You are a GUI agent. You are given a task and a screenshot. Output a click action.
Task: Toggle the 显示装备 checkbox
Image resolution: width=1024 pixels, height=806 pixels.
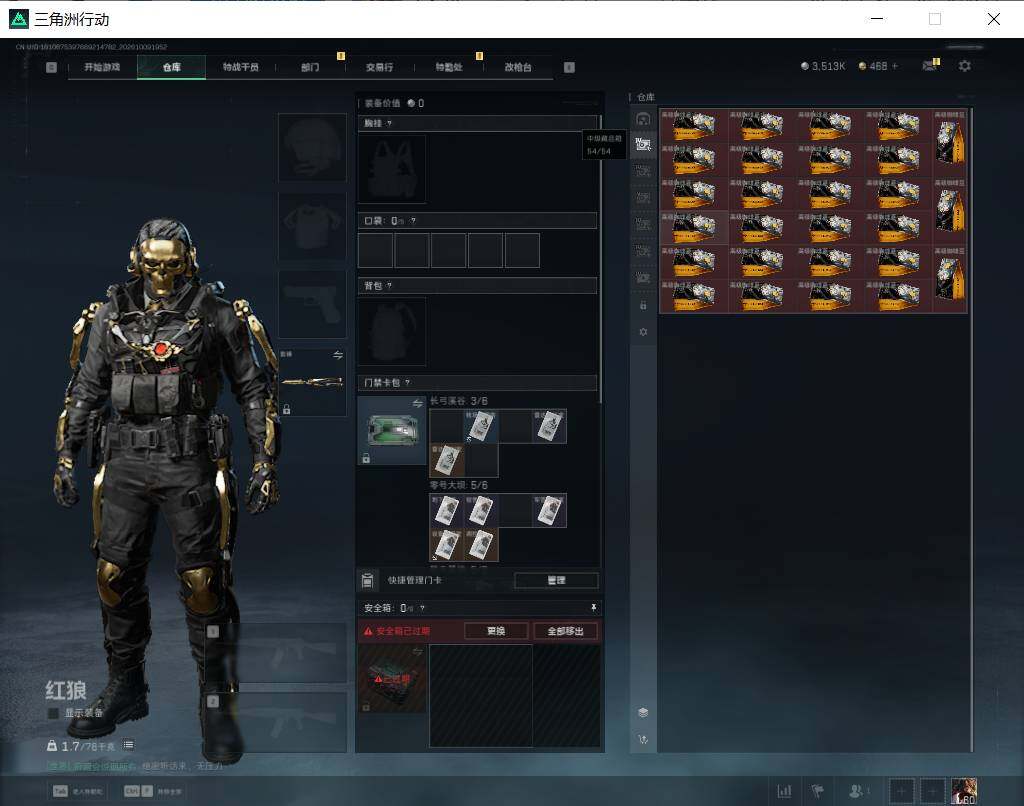pos(54,713)
